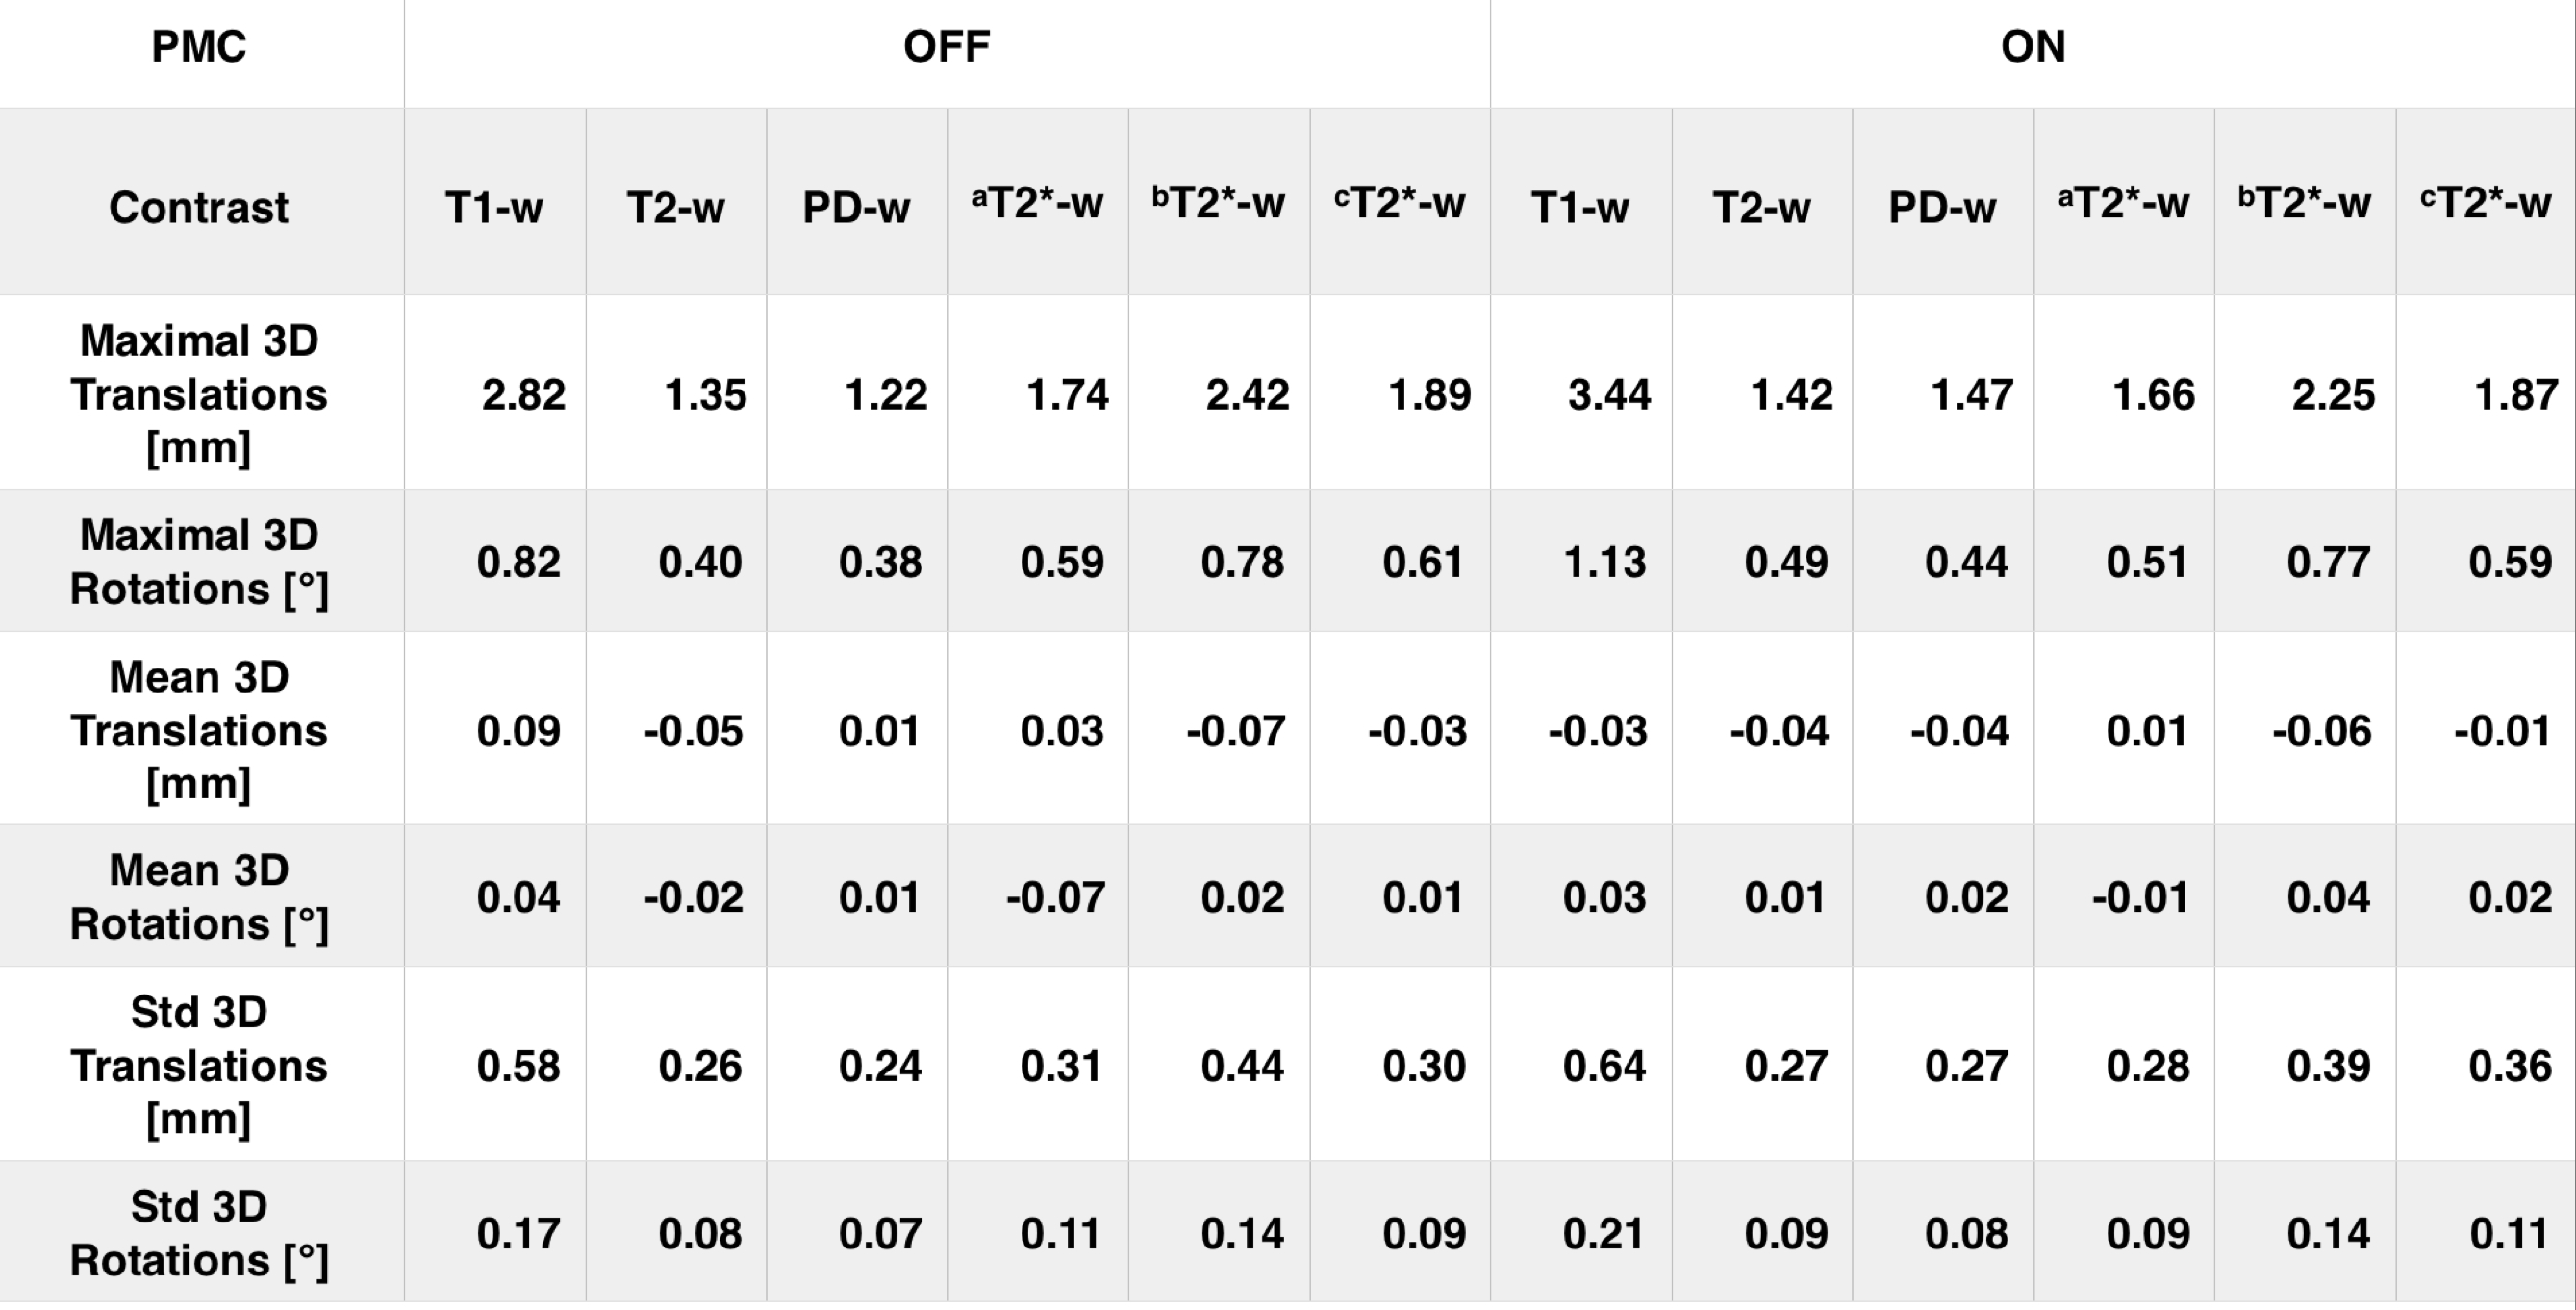The image size is (2576, 1310).
Task: Select the Std 3D Translations row label
Action: tap(199, 1065)
